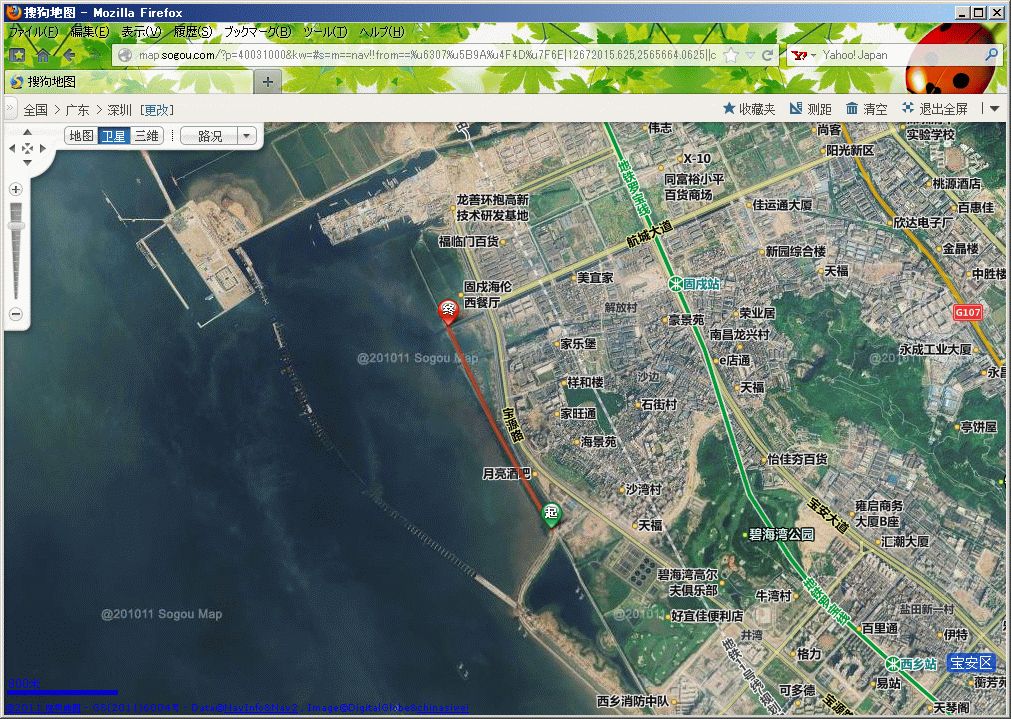Switch to 地图 map view
The image size is (1011, 719).
pyautogui.click(x=81, y=136)
